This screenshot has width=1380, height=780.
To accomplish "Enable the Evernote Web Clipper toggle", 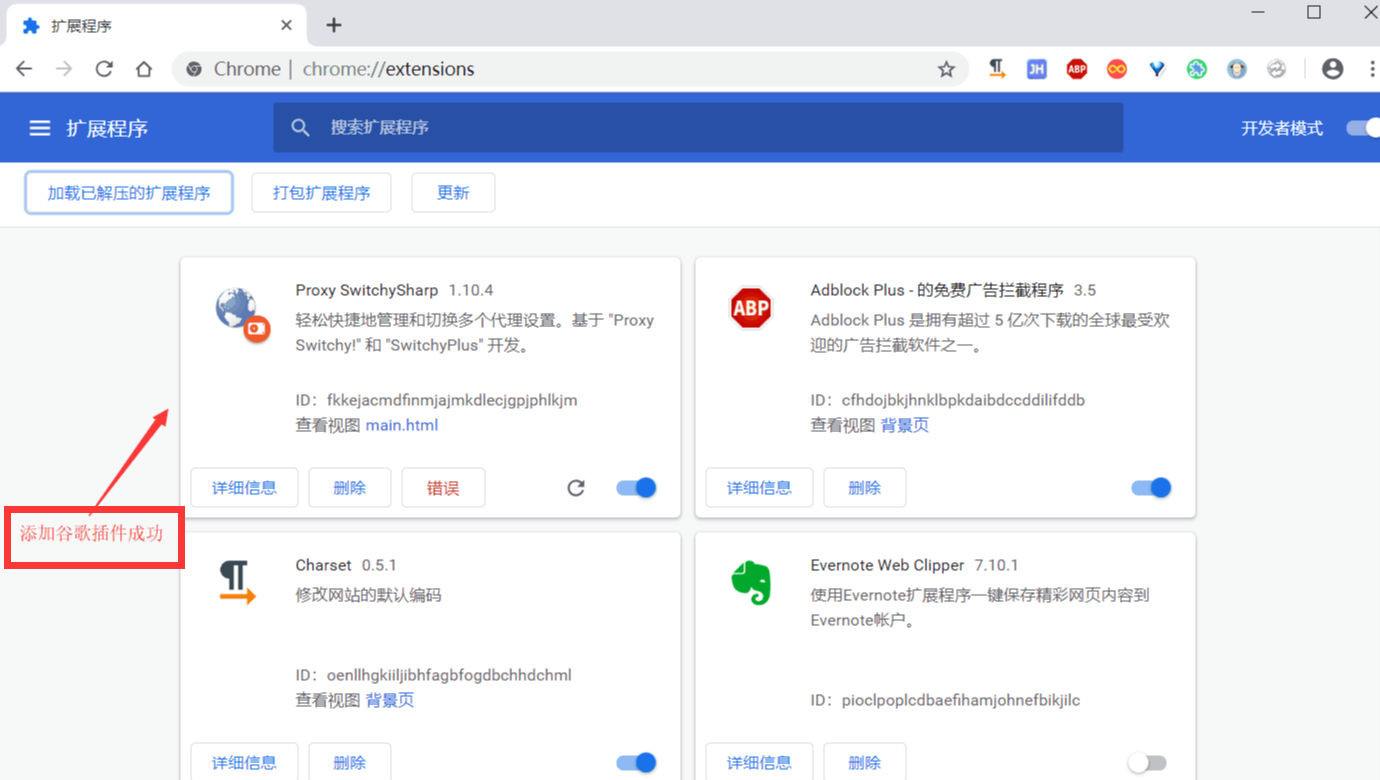I will coord(1147,763).
